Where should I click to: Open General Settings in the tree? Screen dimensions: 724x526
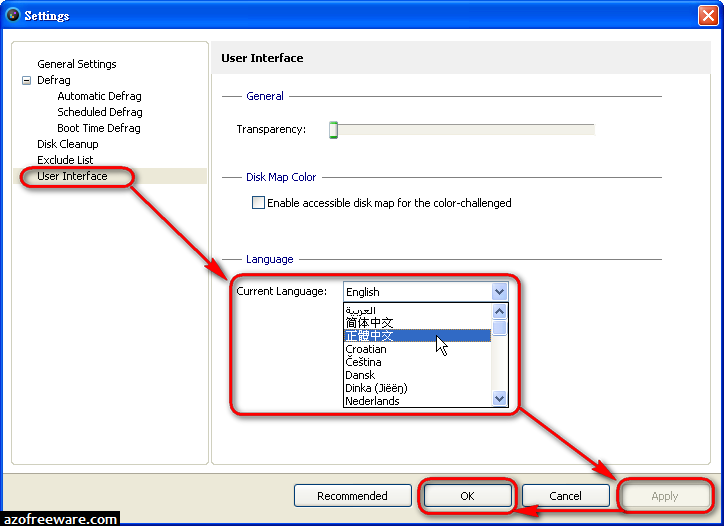[x=77, y=64]
